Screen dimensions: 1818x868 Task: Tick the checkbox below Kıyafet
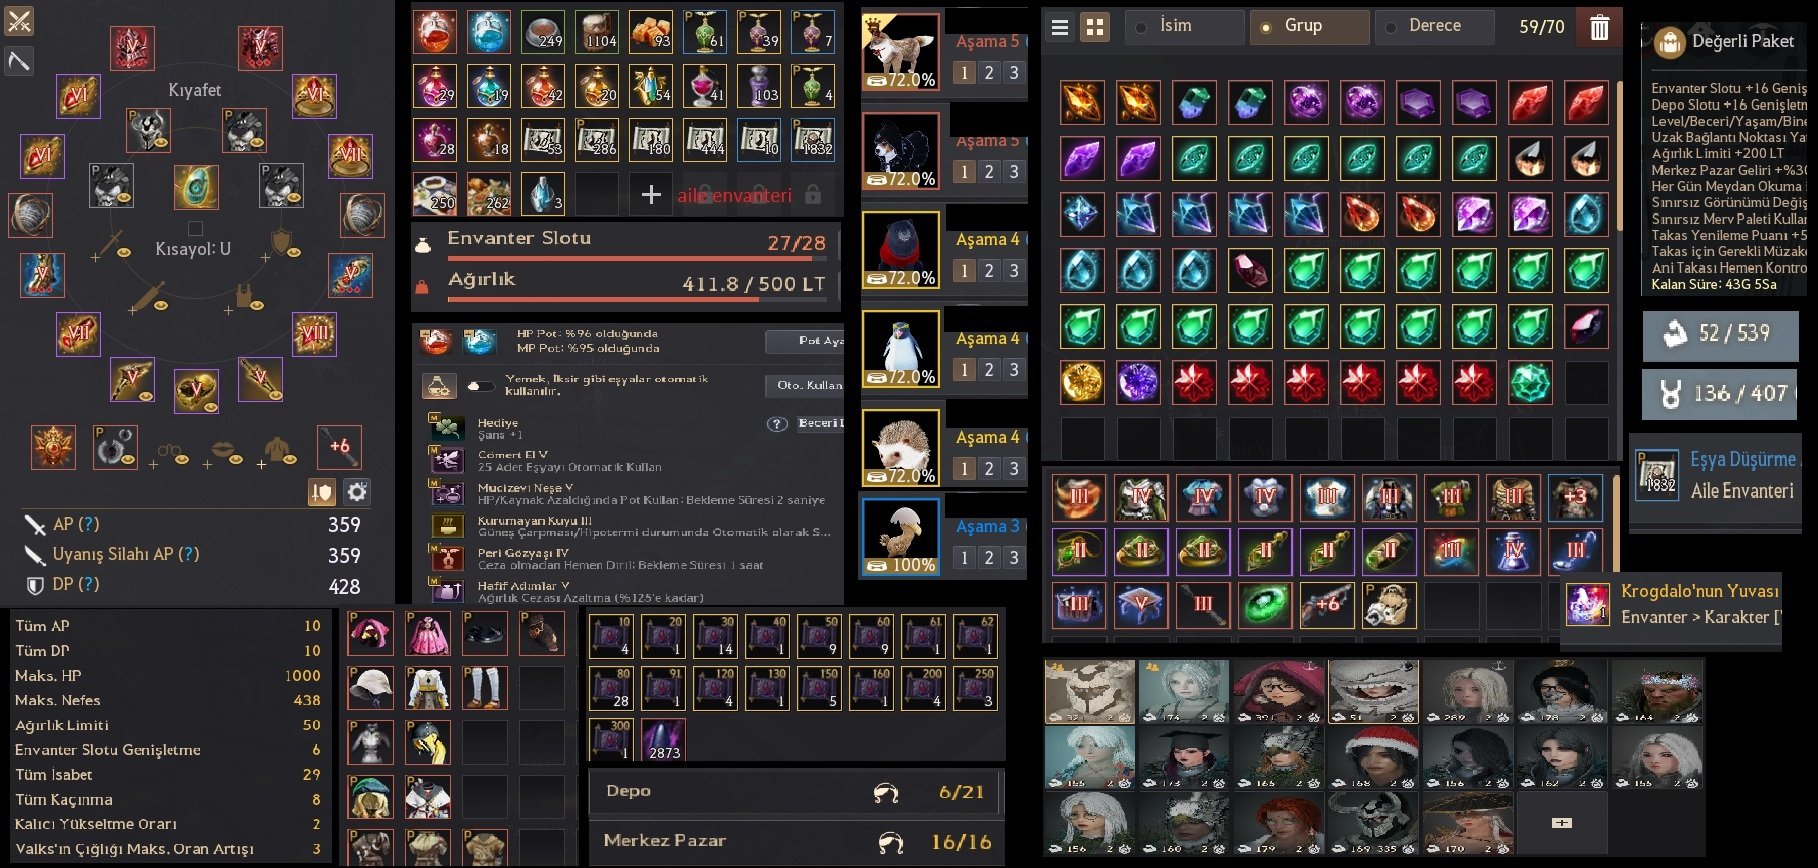click(196, 228)
